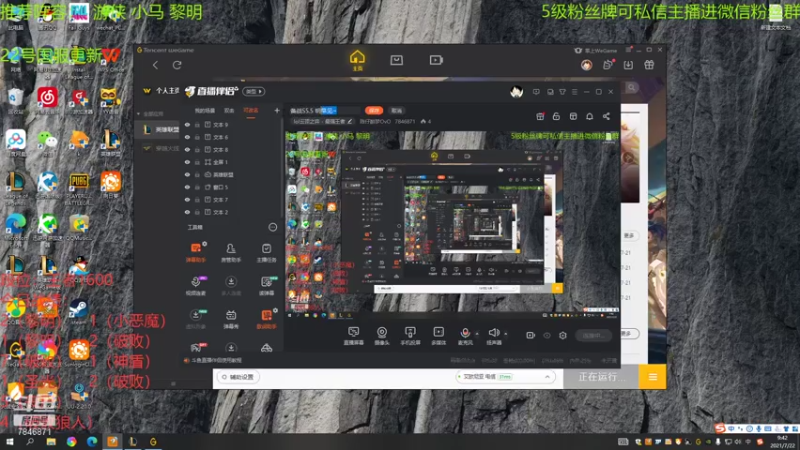
Task: Open the server dropdown in the WeGame bar
Action: click(x=504, y=377)
